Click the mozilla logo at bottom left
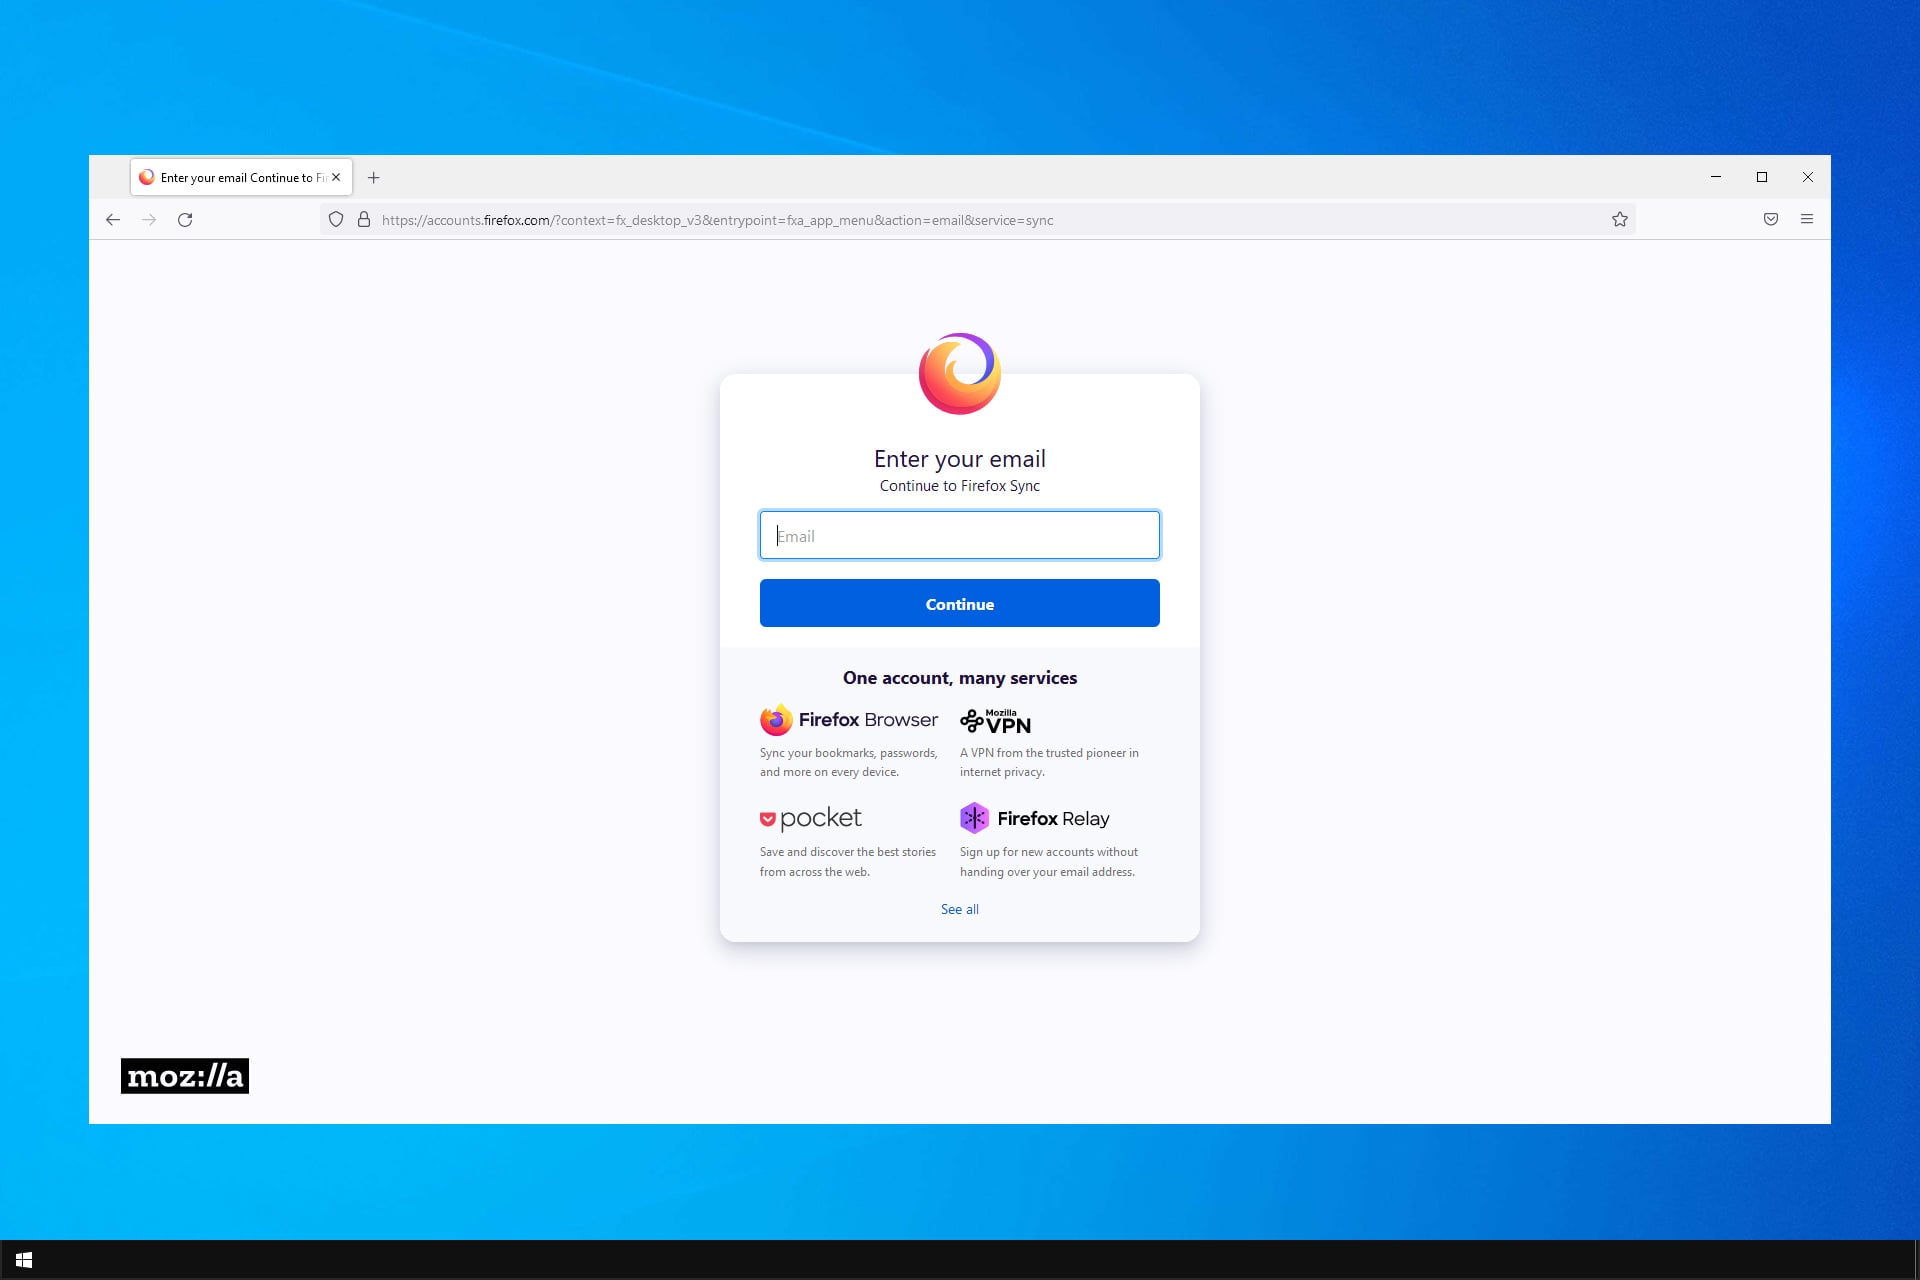The width and height of the screenshot is (1920, 1280). [185, 1076]
